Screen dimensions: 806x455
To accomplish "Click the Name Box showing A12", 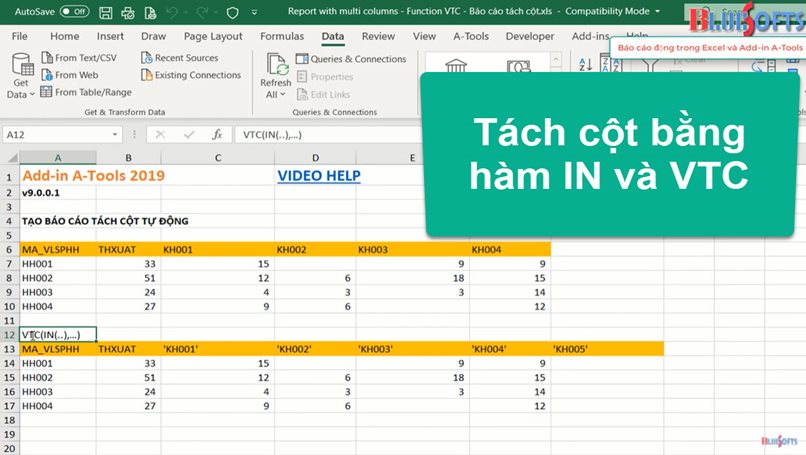I will point(57,135).
